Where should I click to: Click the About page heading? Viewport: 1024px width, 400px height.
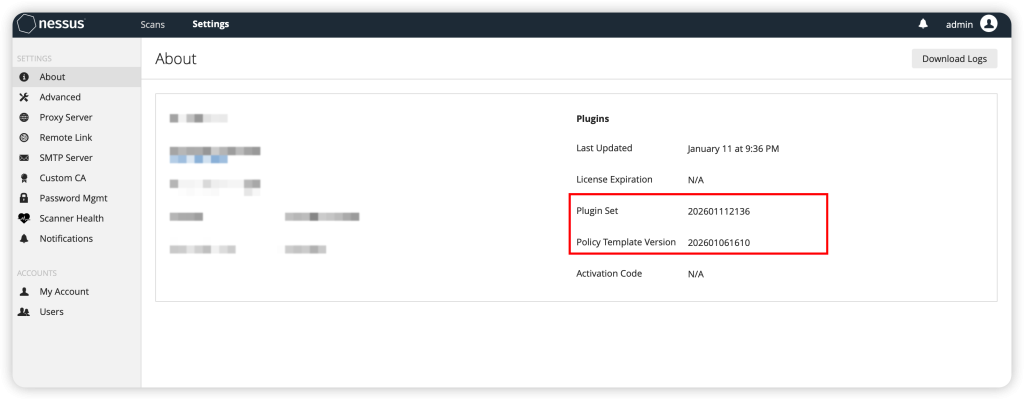point(176,59)
